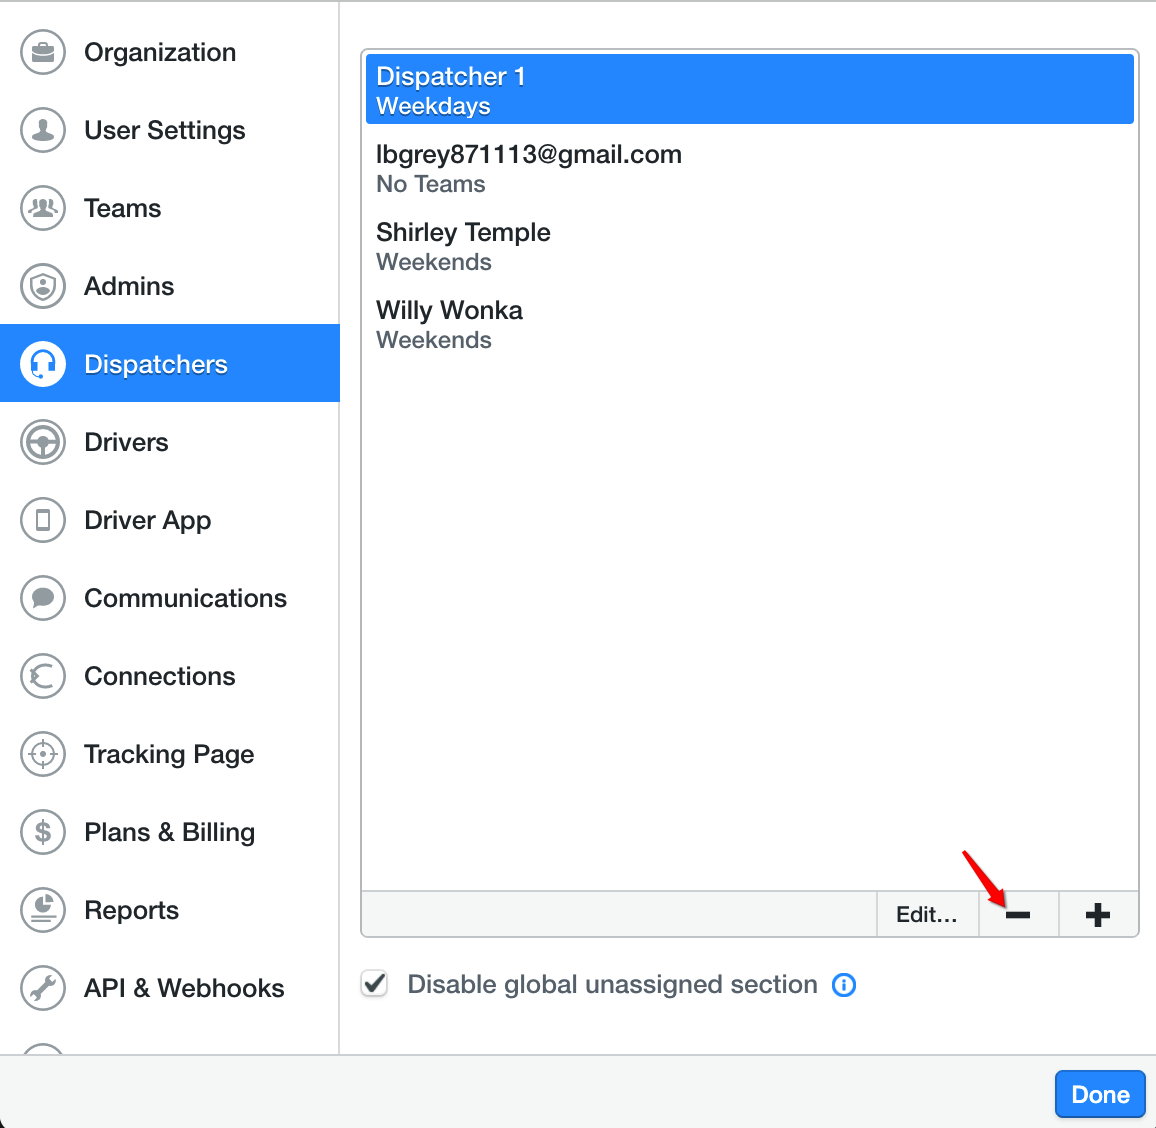Click the Tracking Page crosshair icon
Screen dimensions: 1156x1128
click(x=43, y=754)
